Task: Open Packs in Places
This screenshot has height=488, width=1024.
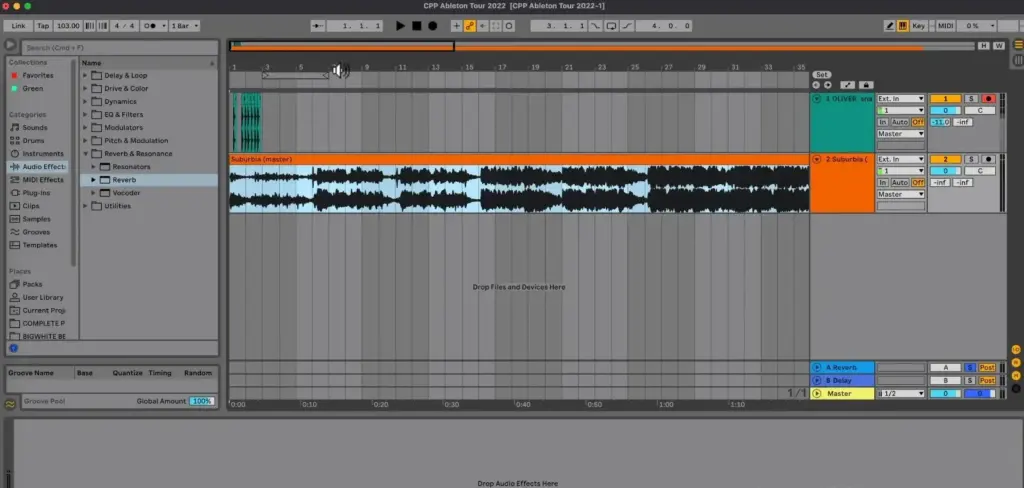Action: 32,284
